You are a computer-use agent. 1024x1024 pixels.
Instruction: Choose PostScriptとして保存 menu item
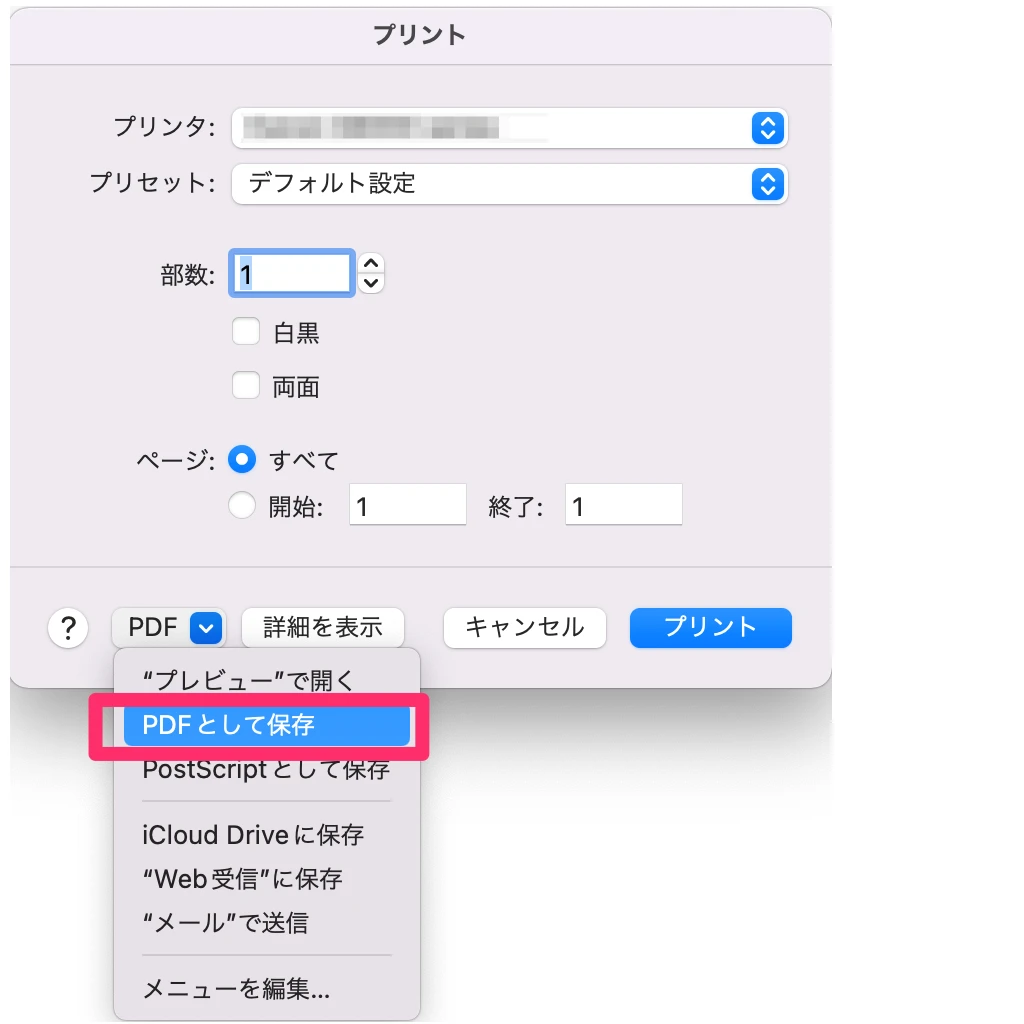[266, 770]
